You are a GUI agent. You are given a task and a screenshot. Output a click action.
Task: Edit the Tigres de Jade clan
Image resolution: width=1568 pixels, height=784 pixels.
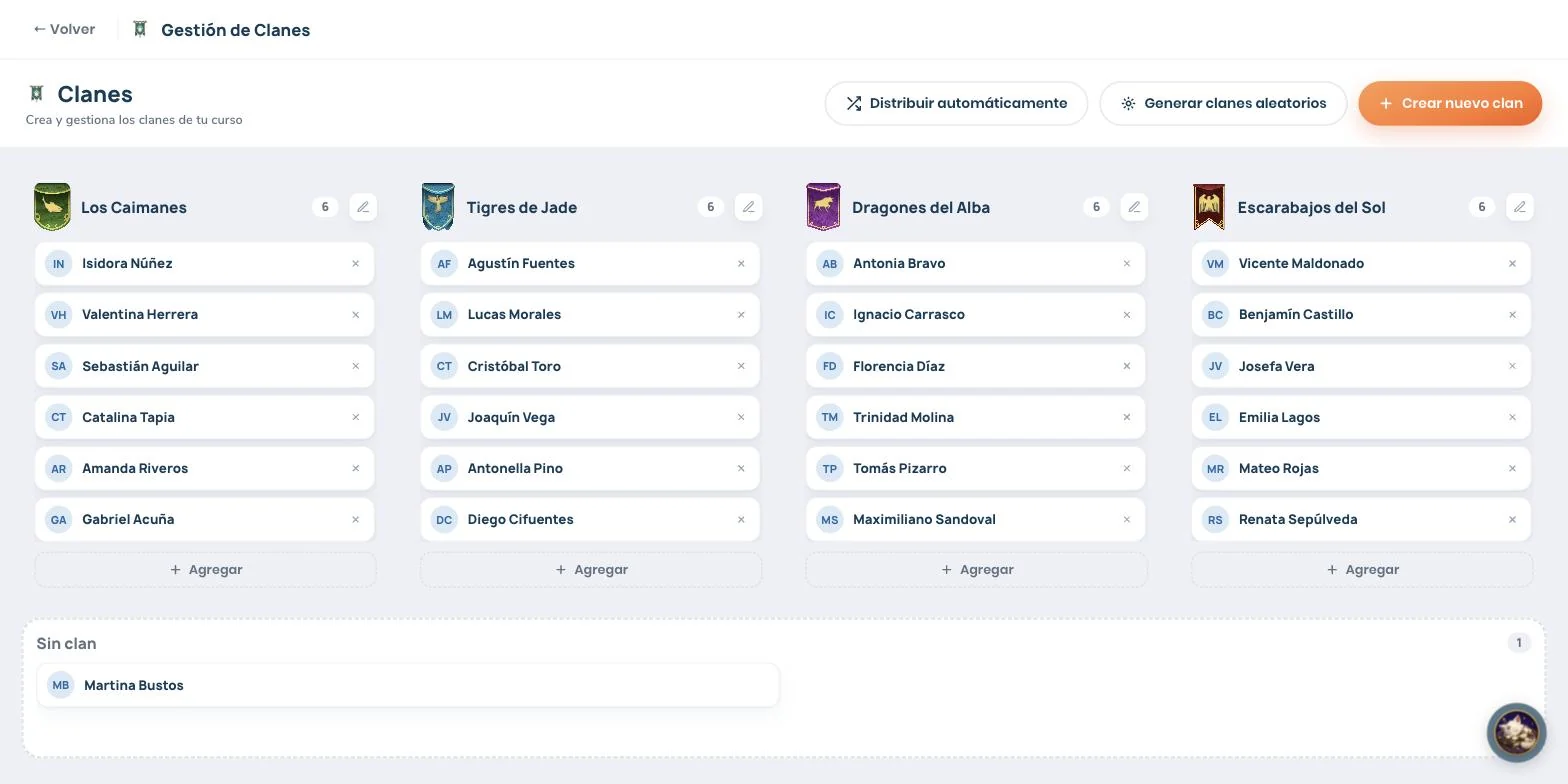click(x=749, y=207)
